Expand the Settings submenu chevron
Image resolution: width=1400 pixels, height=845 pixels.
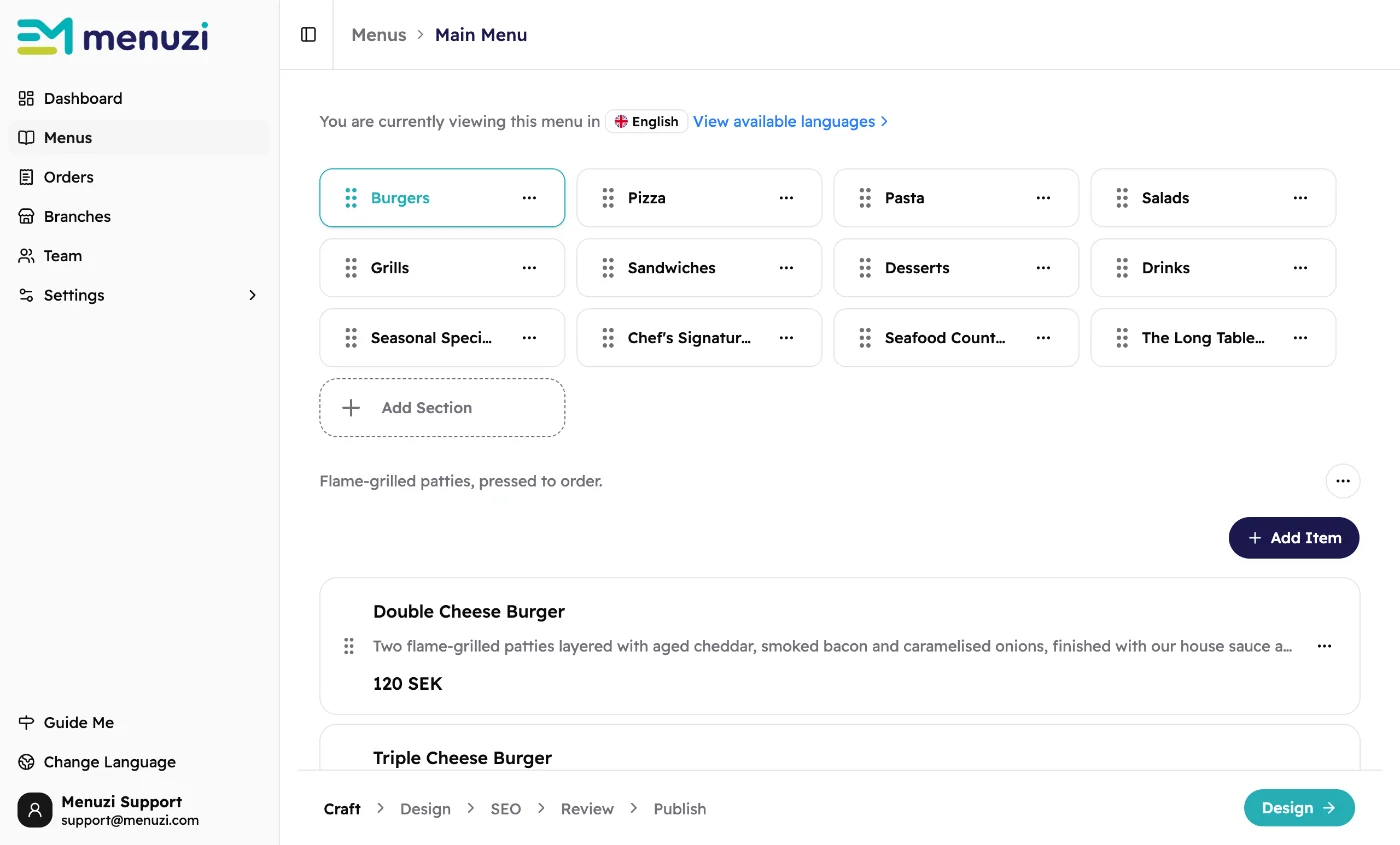(252, 295)
